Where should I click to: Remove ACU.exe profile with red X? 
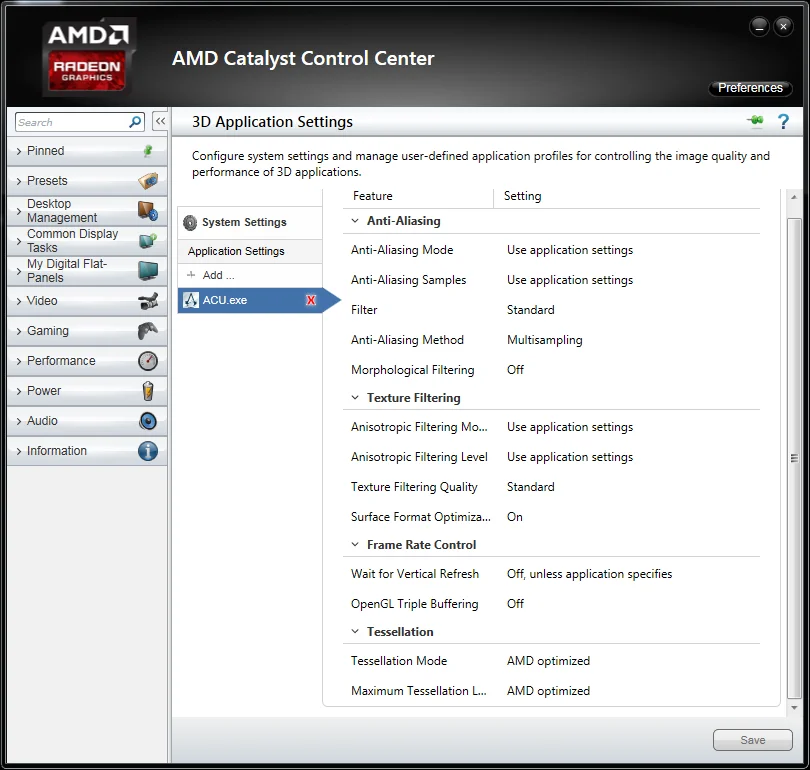click(311, 300)
